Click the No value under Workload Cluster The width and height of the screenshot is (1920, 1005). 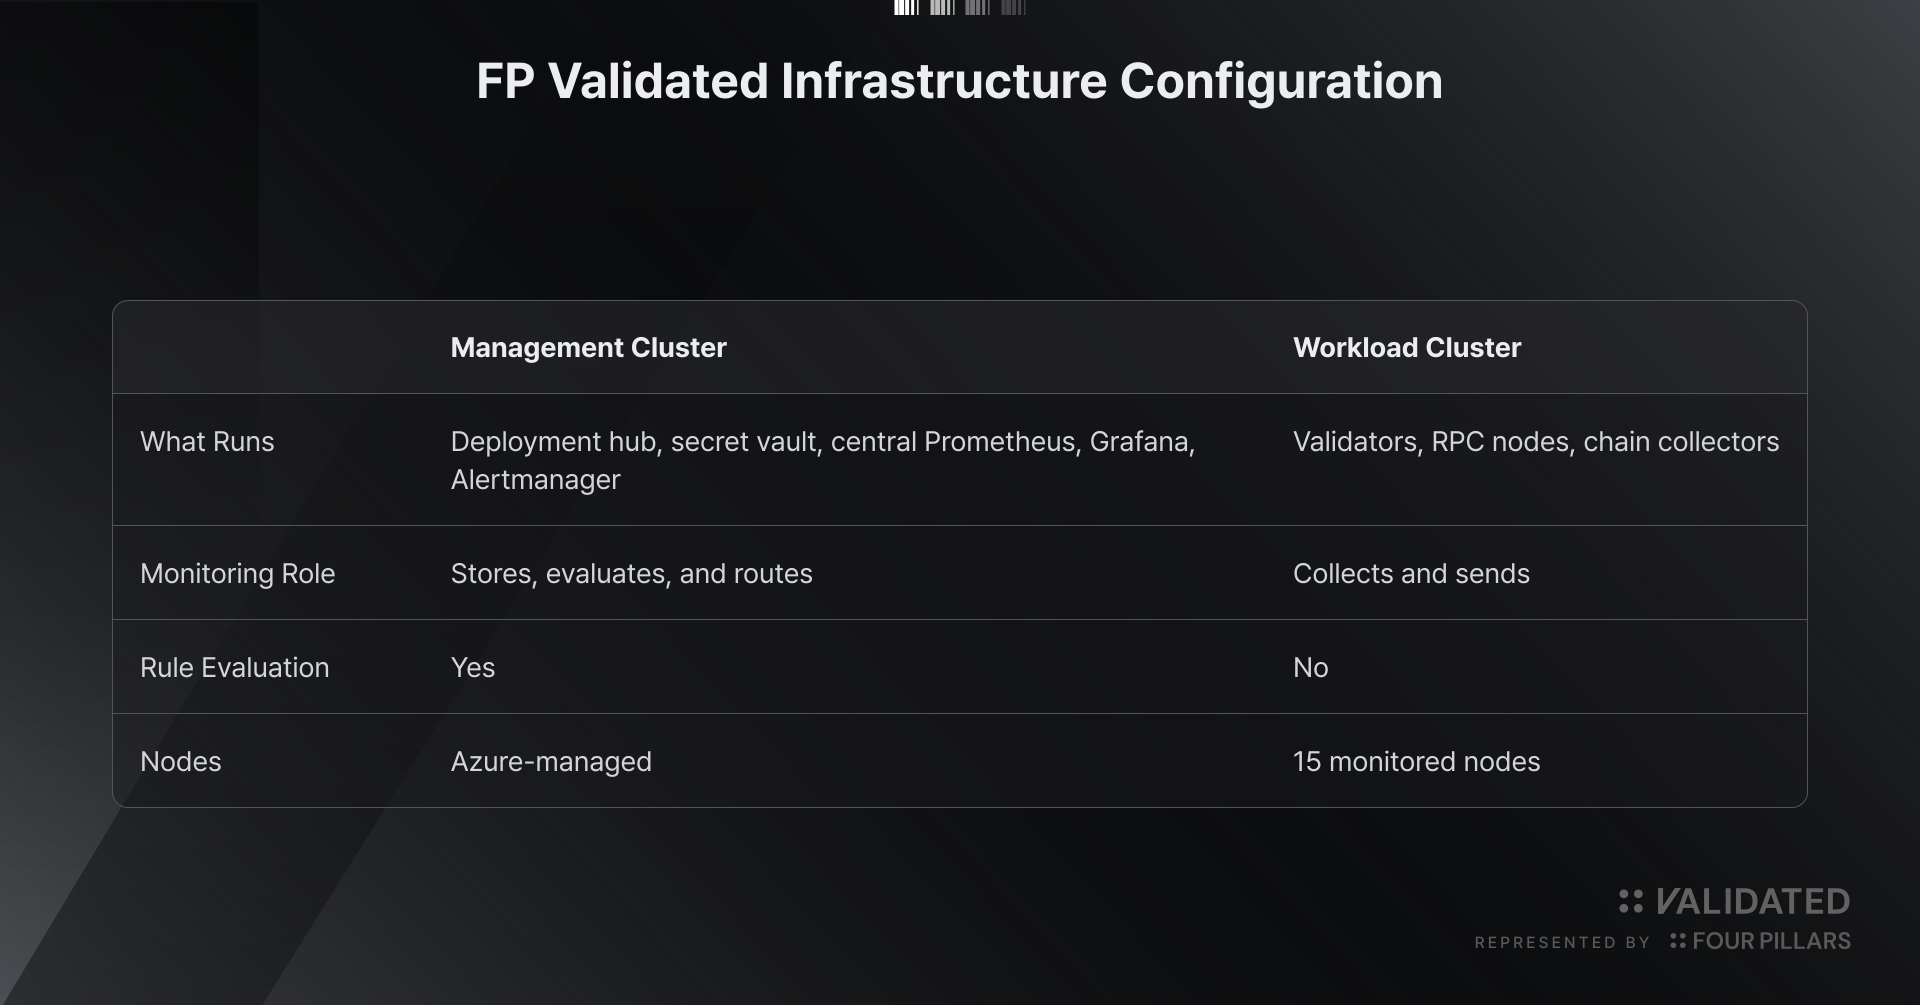[x=1310, y=668]
